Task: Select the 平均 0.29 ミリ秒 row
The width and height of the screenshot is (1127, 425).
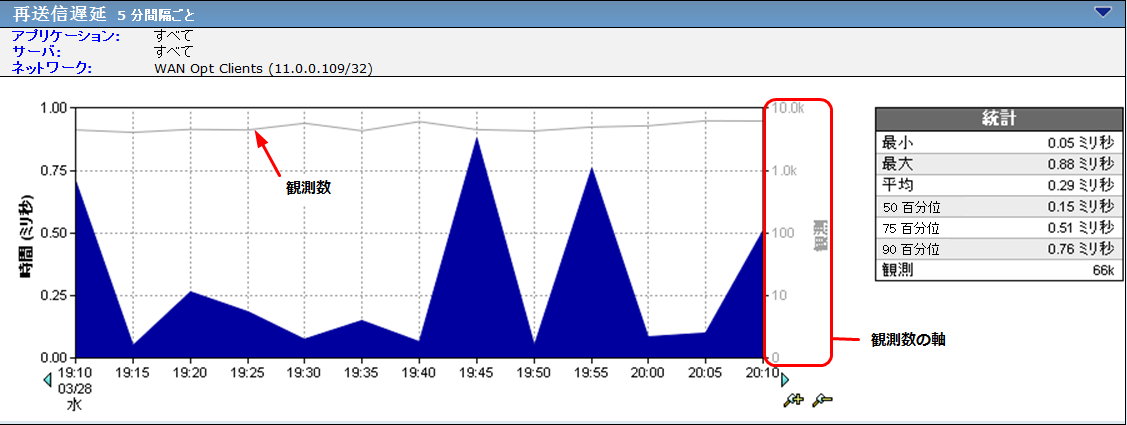Action: coord(999,185)
